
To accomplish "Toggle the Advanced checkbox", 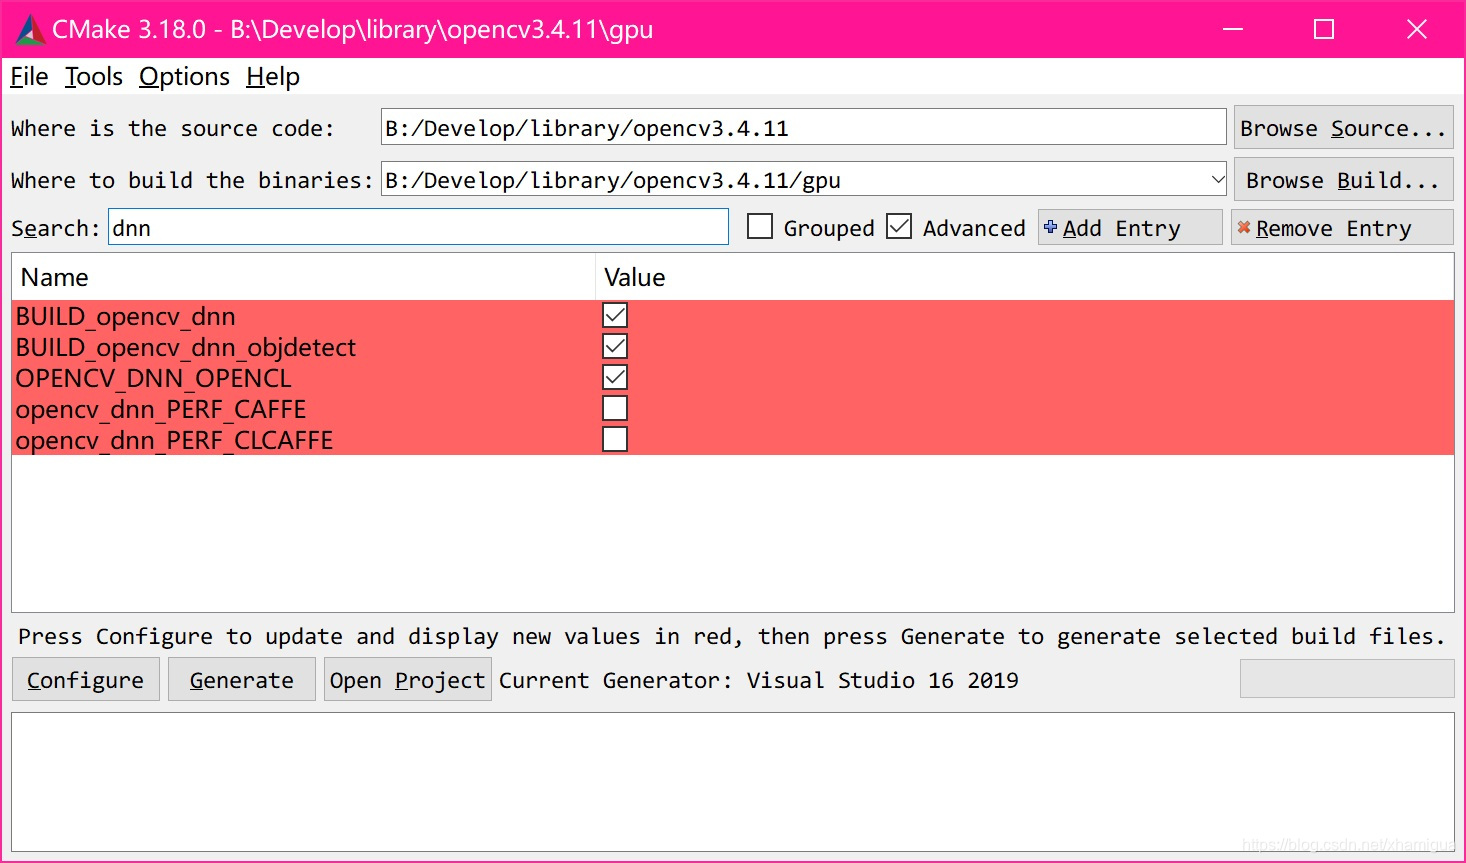I will [x=899, y=227].
